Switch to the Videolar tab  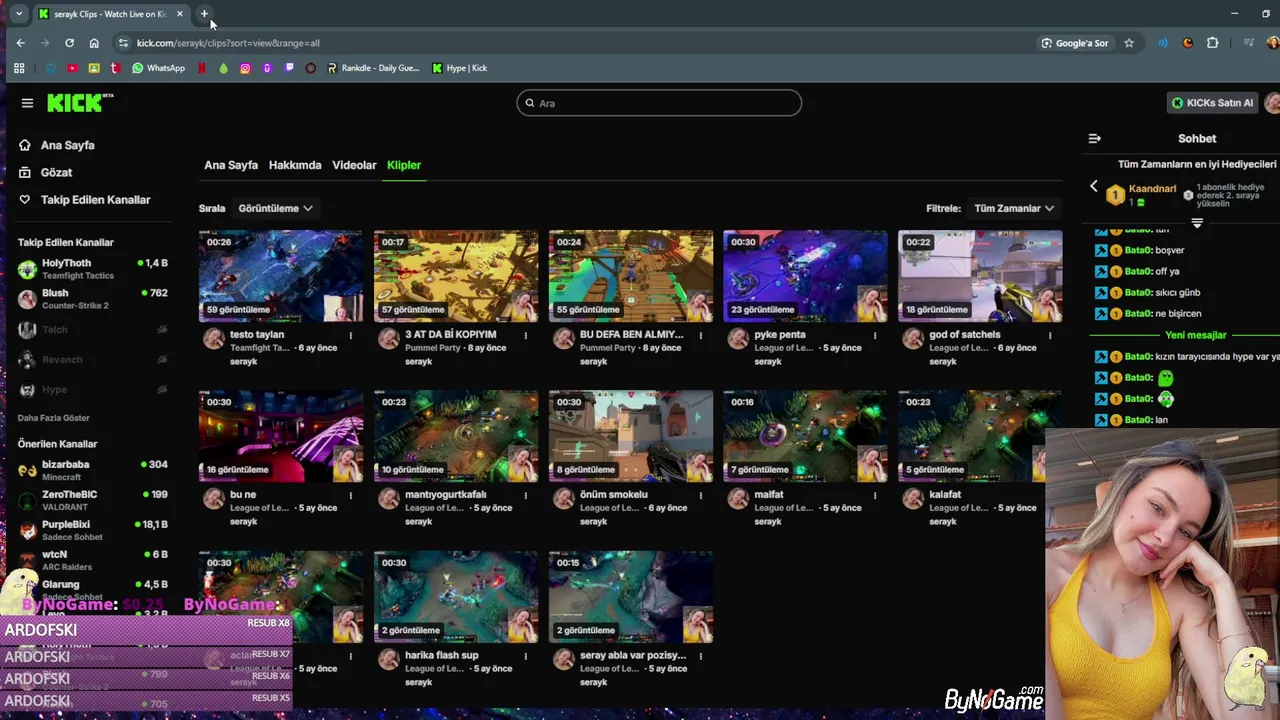click(x=354, y=165)
